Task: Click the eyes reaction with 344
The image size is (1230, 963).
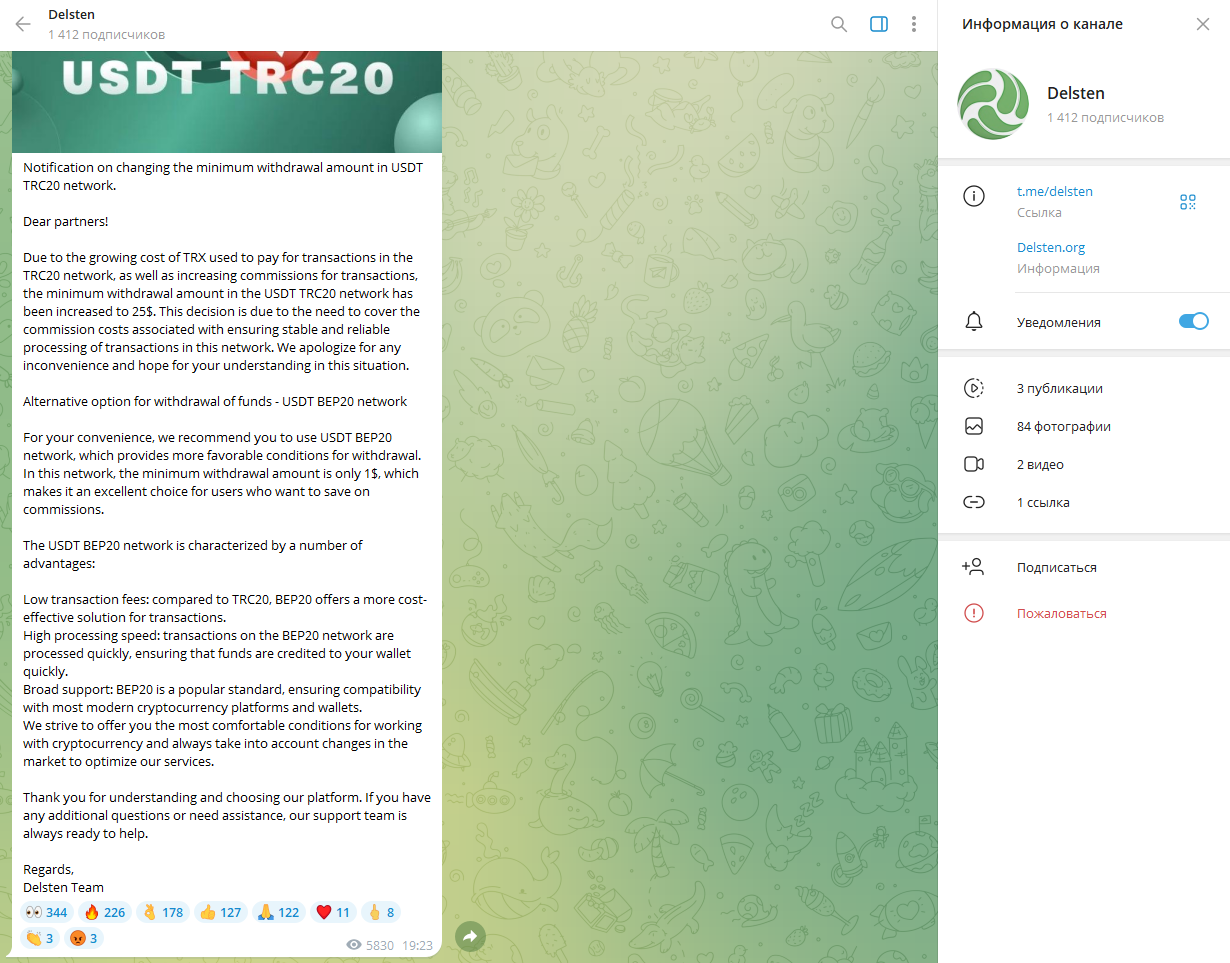Action: point(47,912)
